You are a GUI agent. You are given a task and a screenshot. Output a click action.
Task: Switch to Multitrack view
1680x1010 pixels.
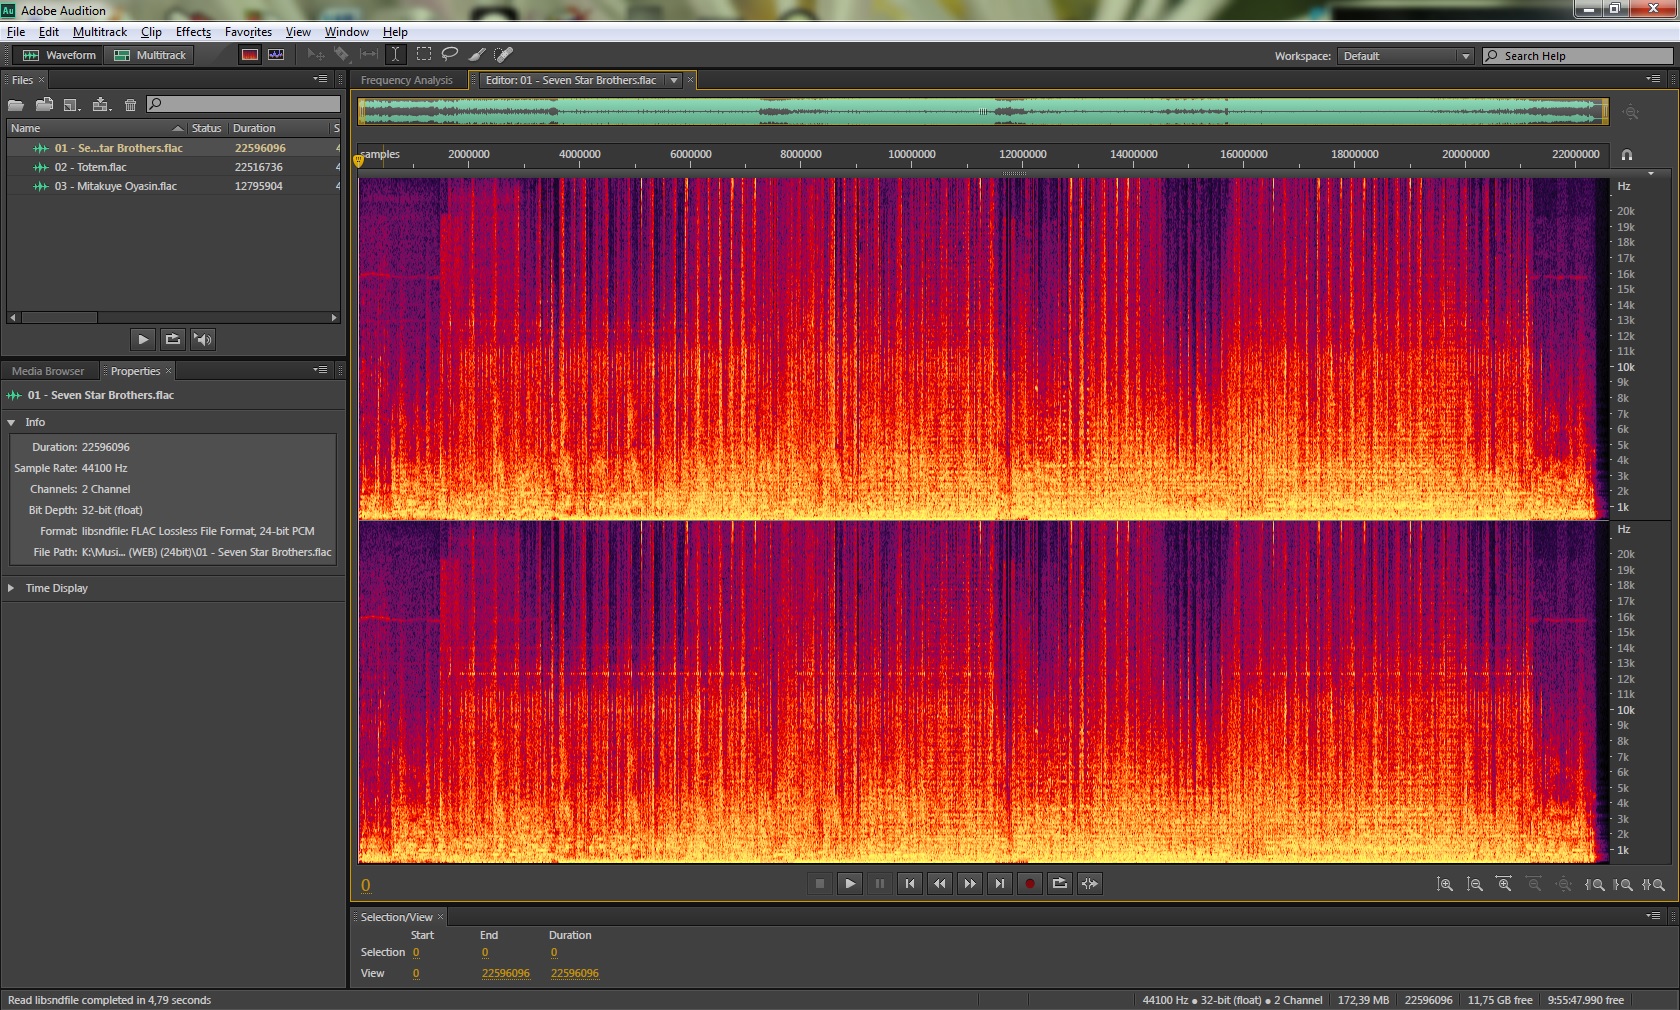[x=151, y=55]
